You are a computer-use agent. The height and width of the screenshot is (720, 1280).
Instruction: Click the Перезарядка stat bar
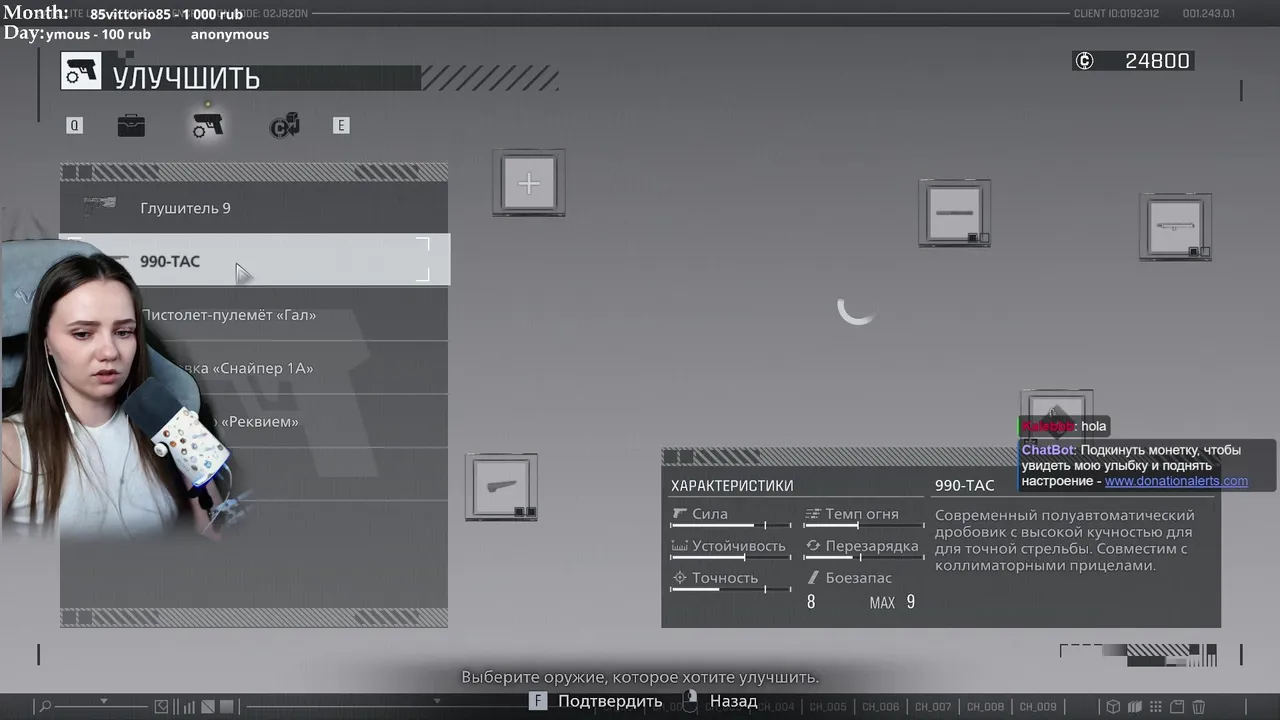tap(862, 557)
